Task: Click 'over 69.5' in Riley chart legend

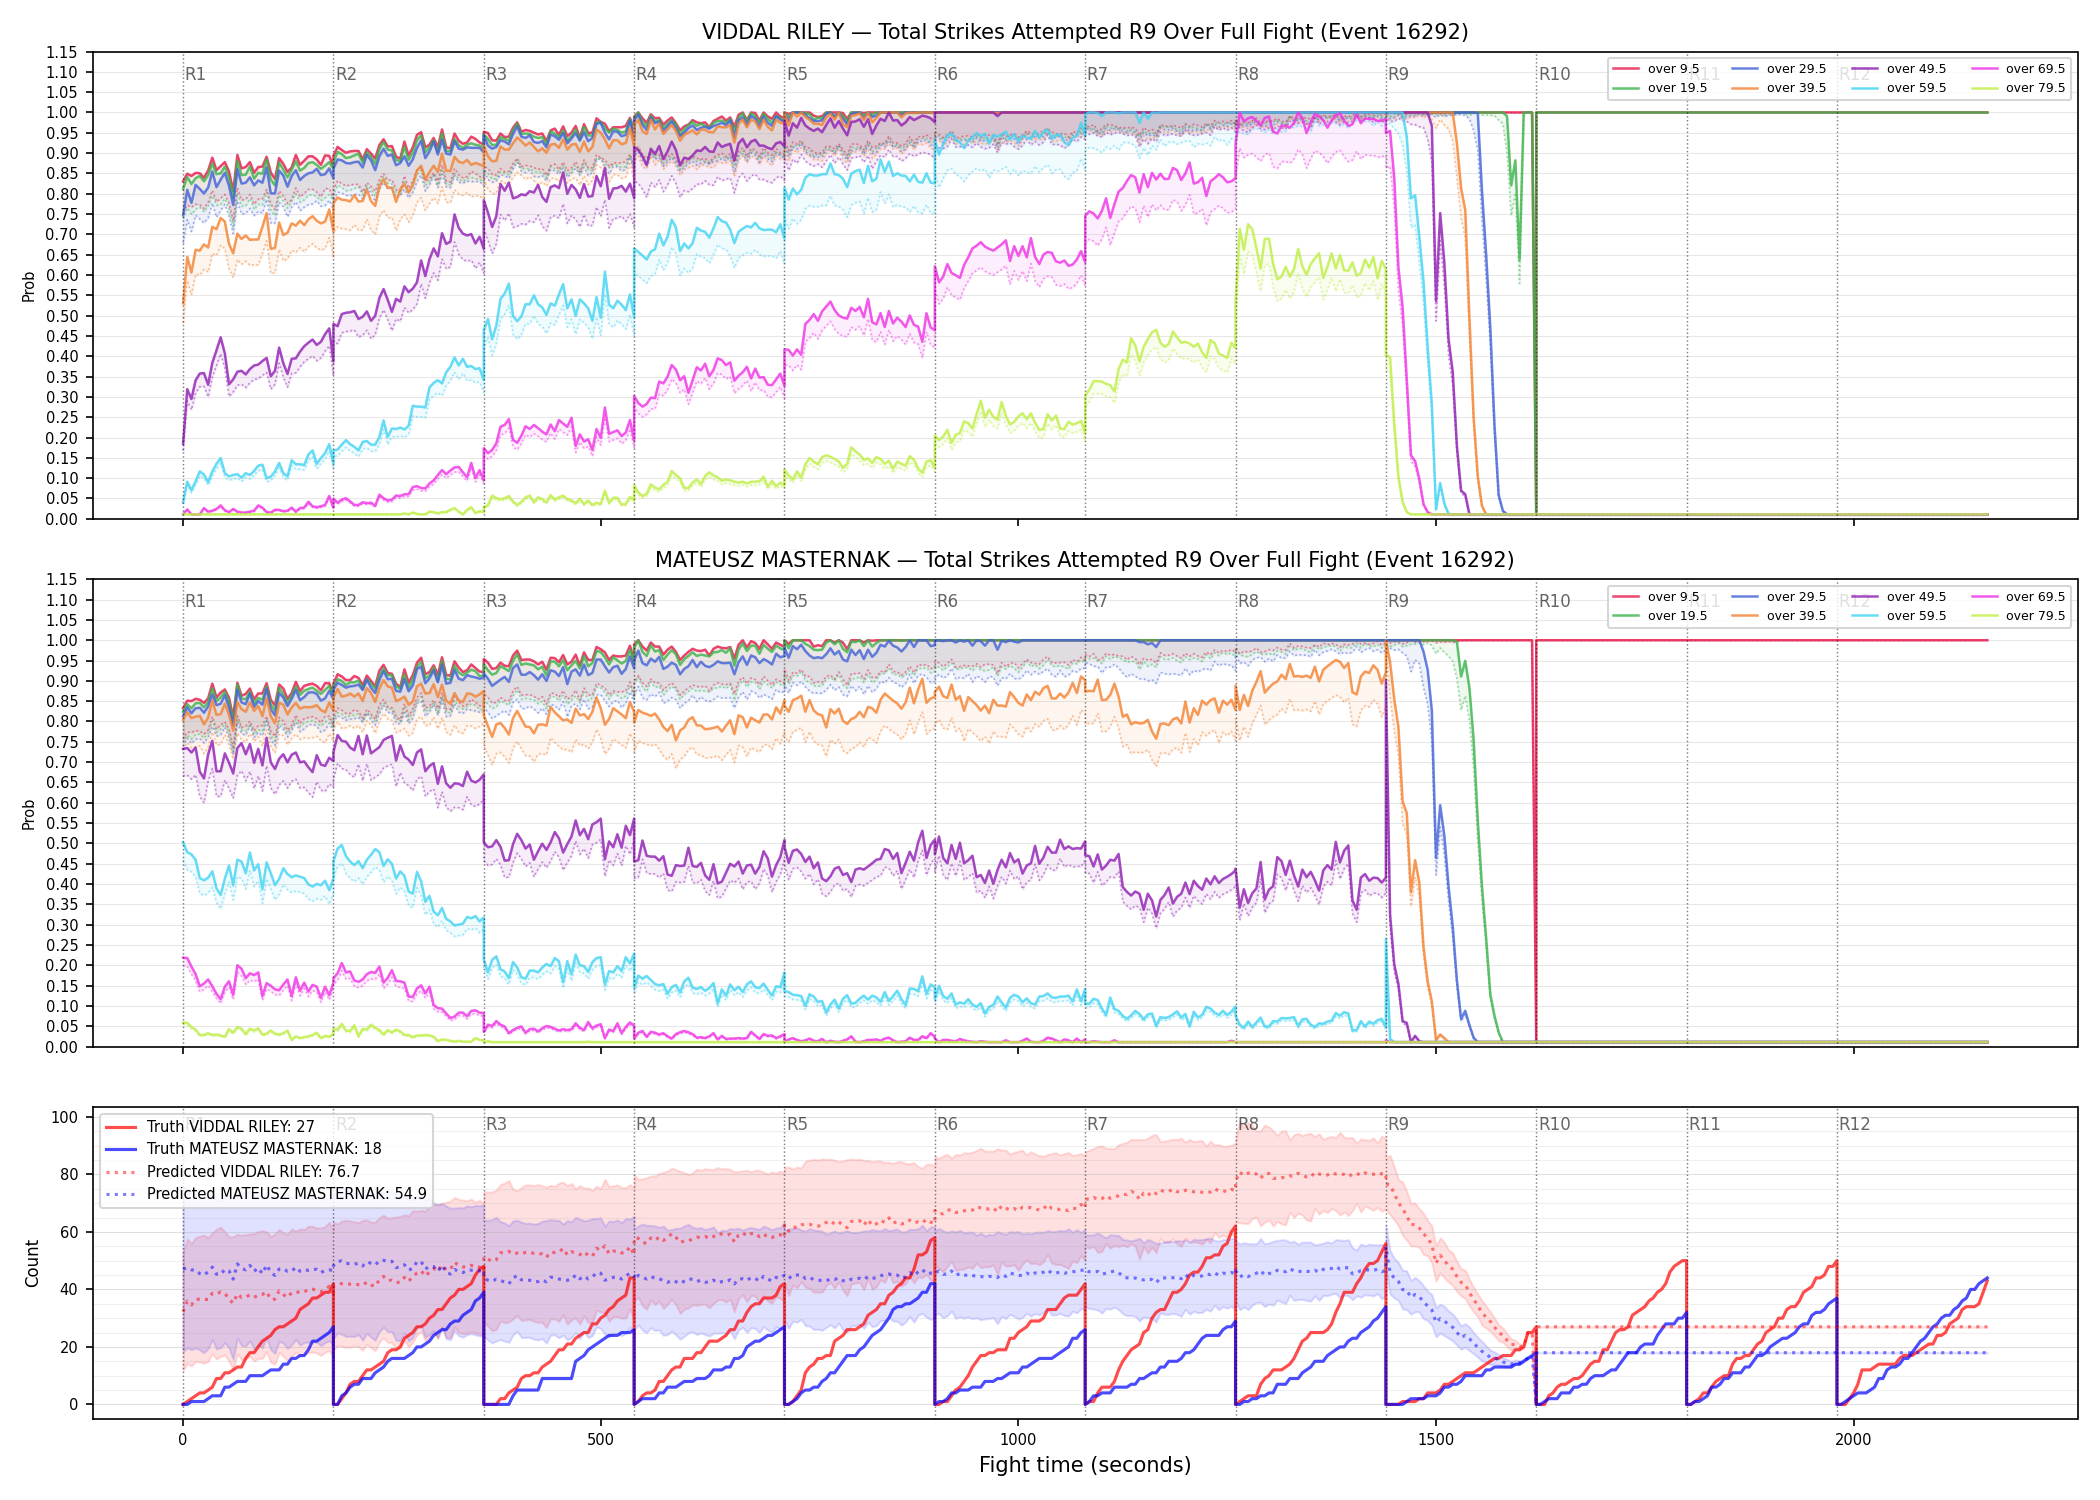Action: [2036, 69]
